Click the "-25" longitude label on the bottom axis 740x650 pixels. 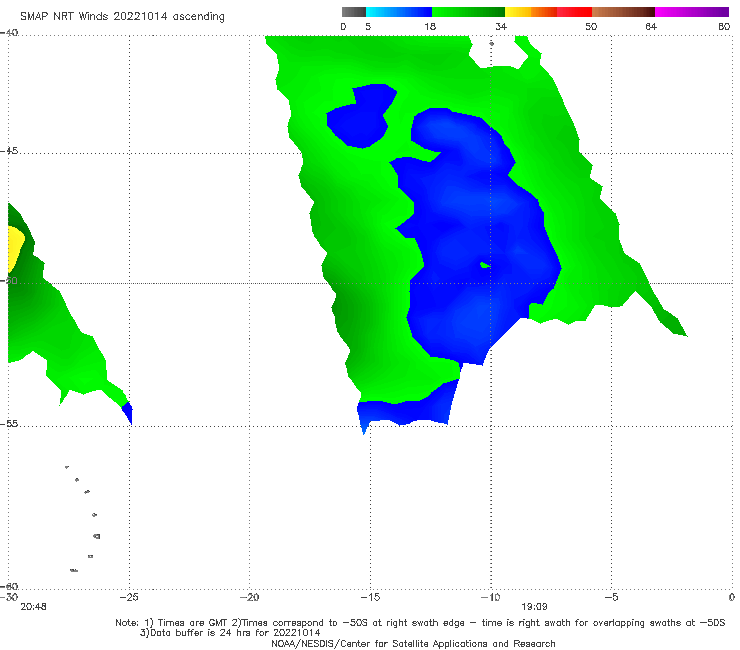[129, 597]
